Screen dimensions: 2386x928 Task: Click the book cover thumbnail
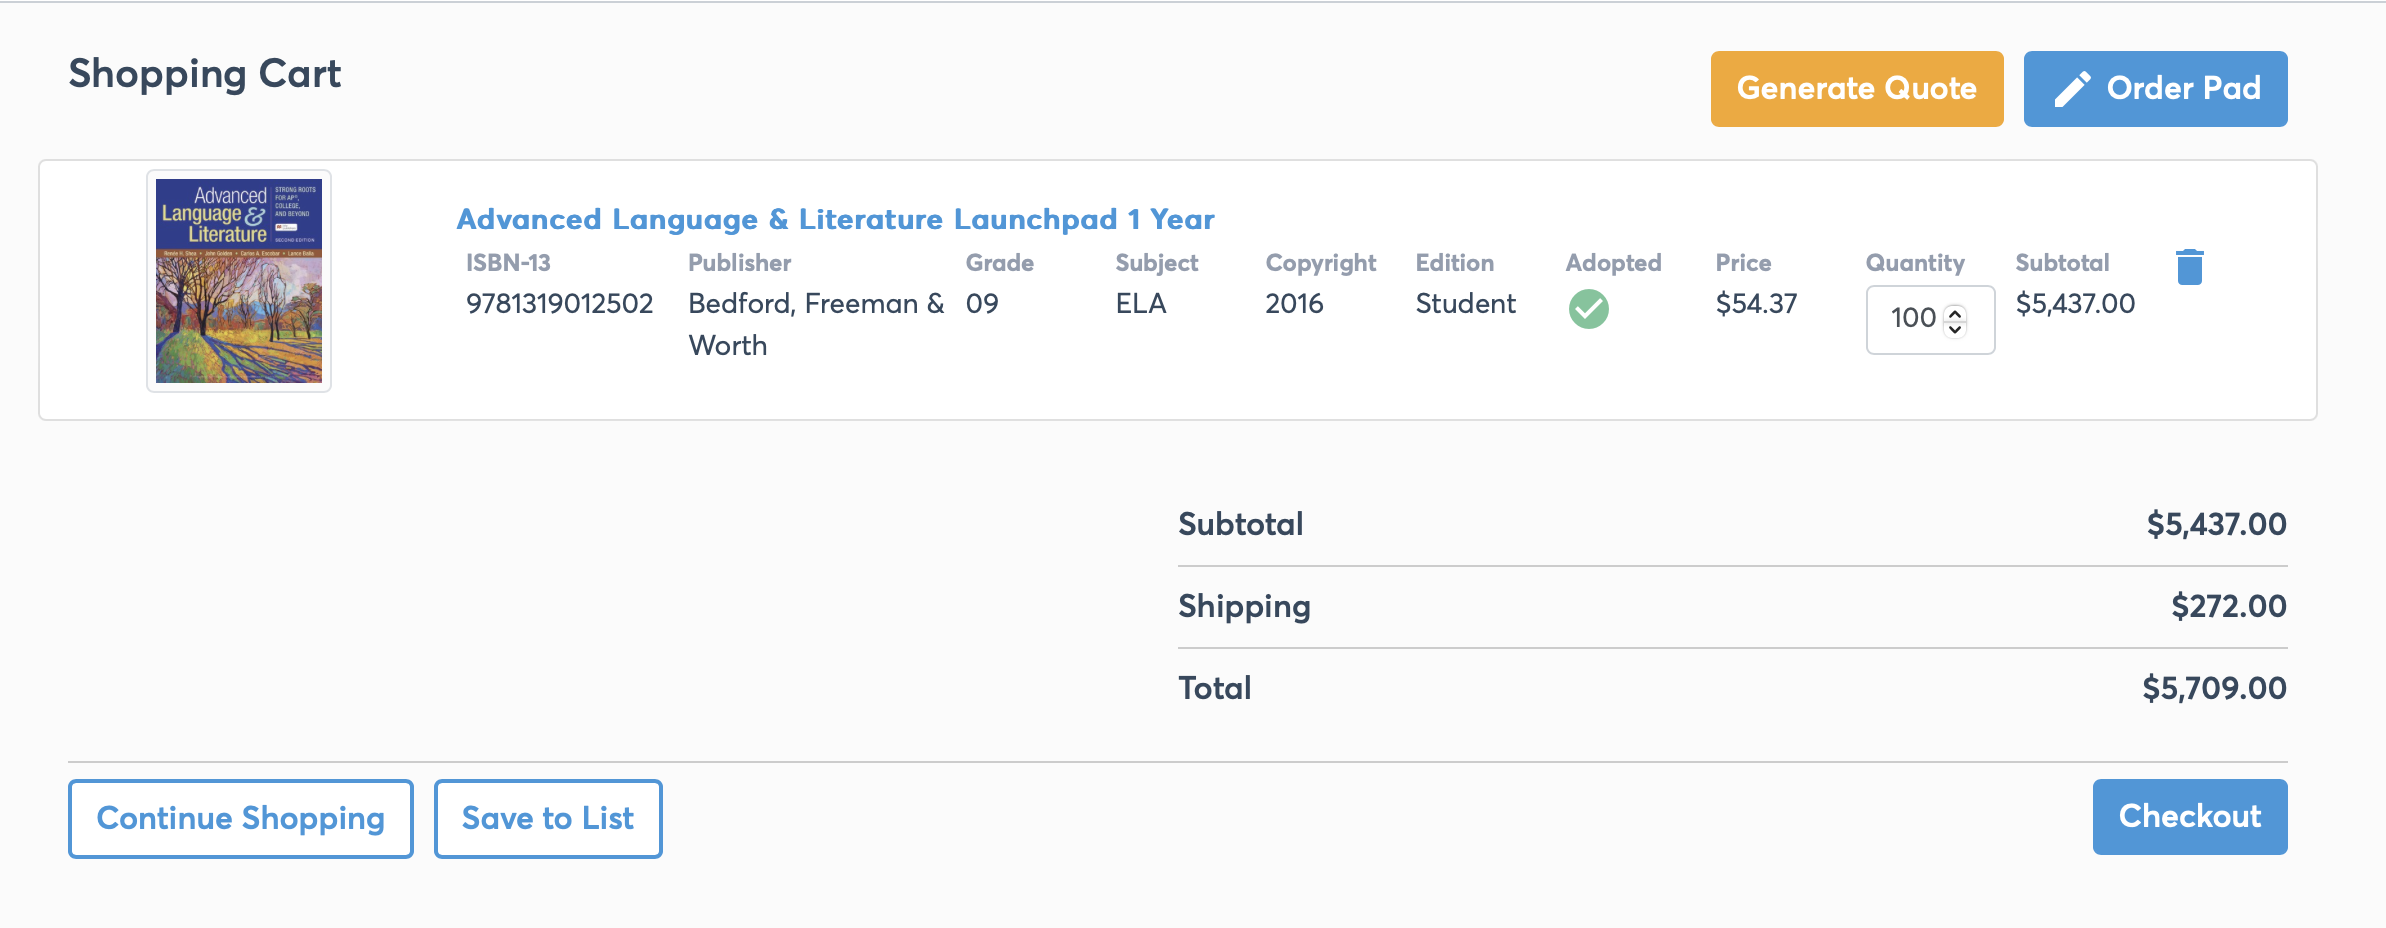[x=239, y=281]
